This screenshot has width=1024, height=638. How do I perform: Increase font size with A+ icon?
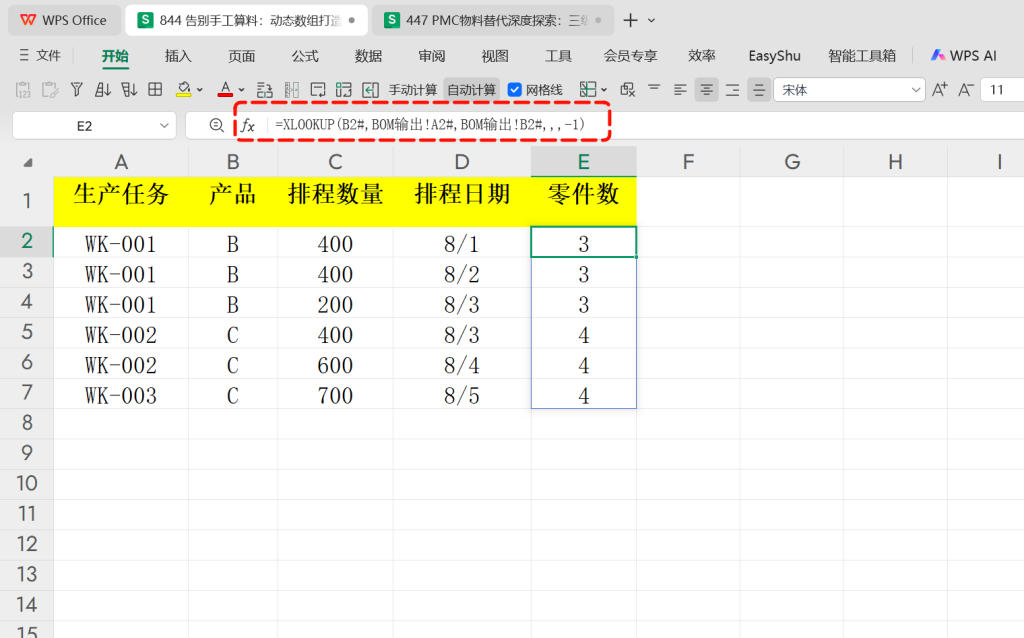pyautogui.click(x=940, y=89)
